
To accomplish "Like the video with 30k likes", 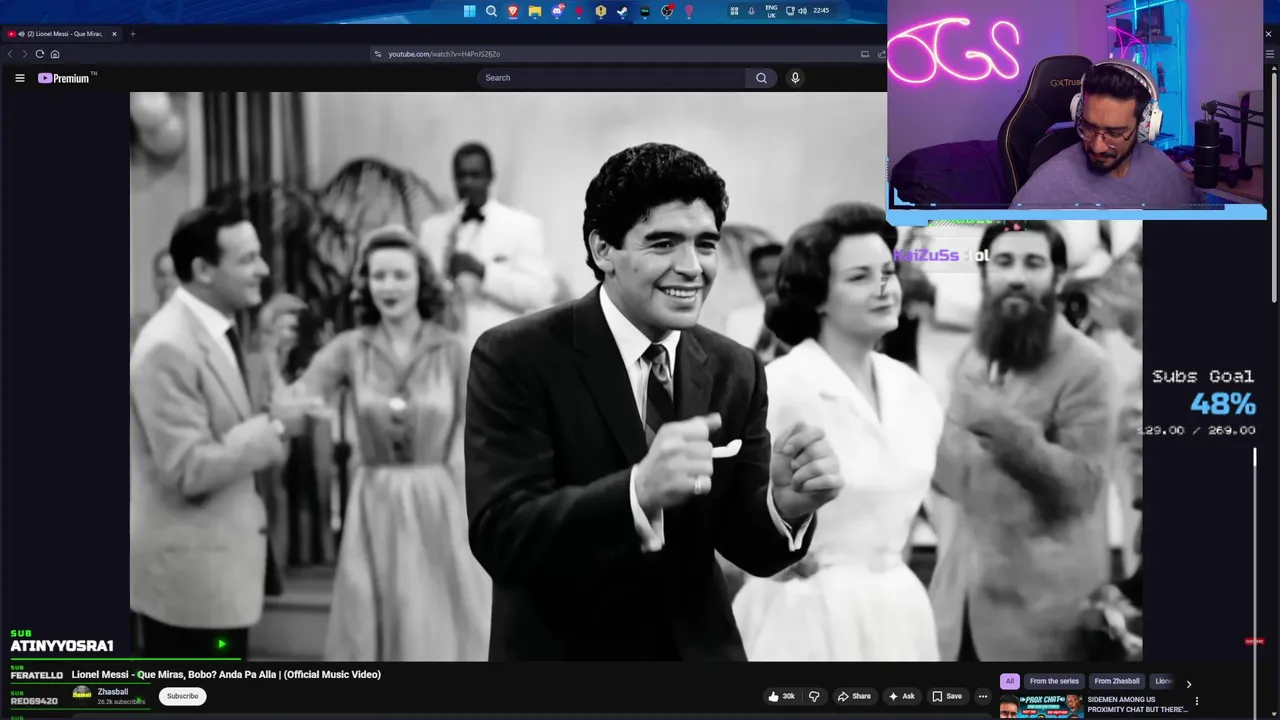I will point(782,696).
